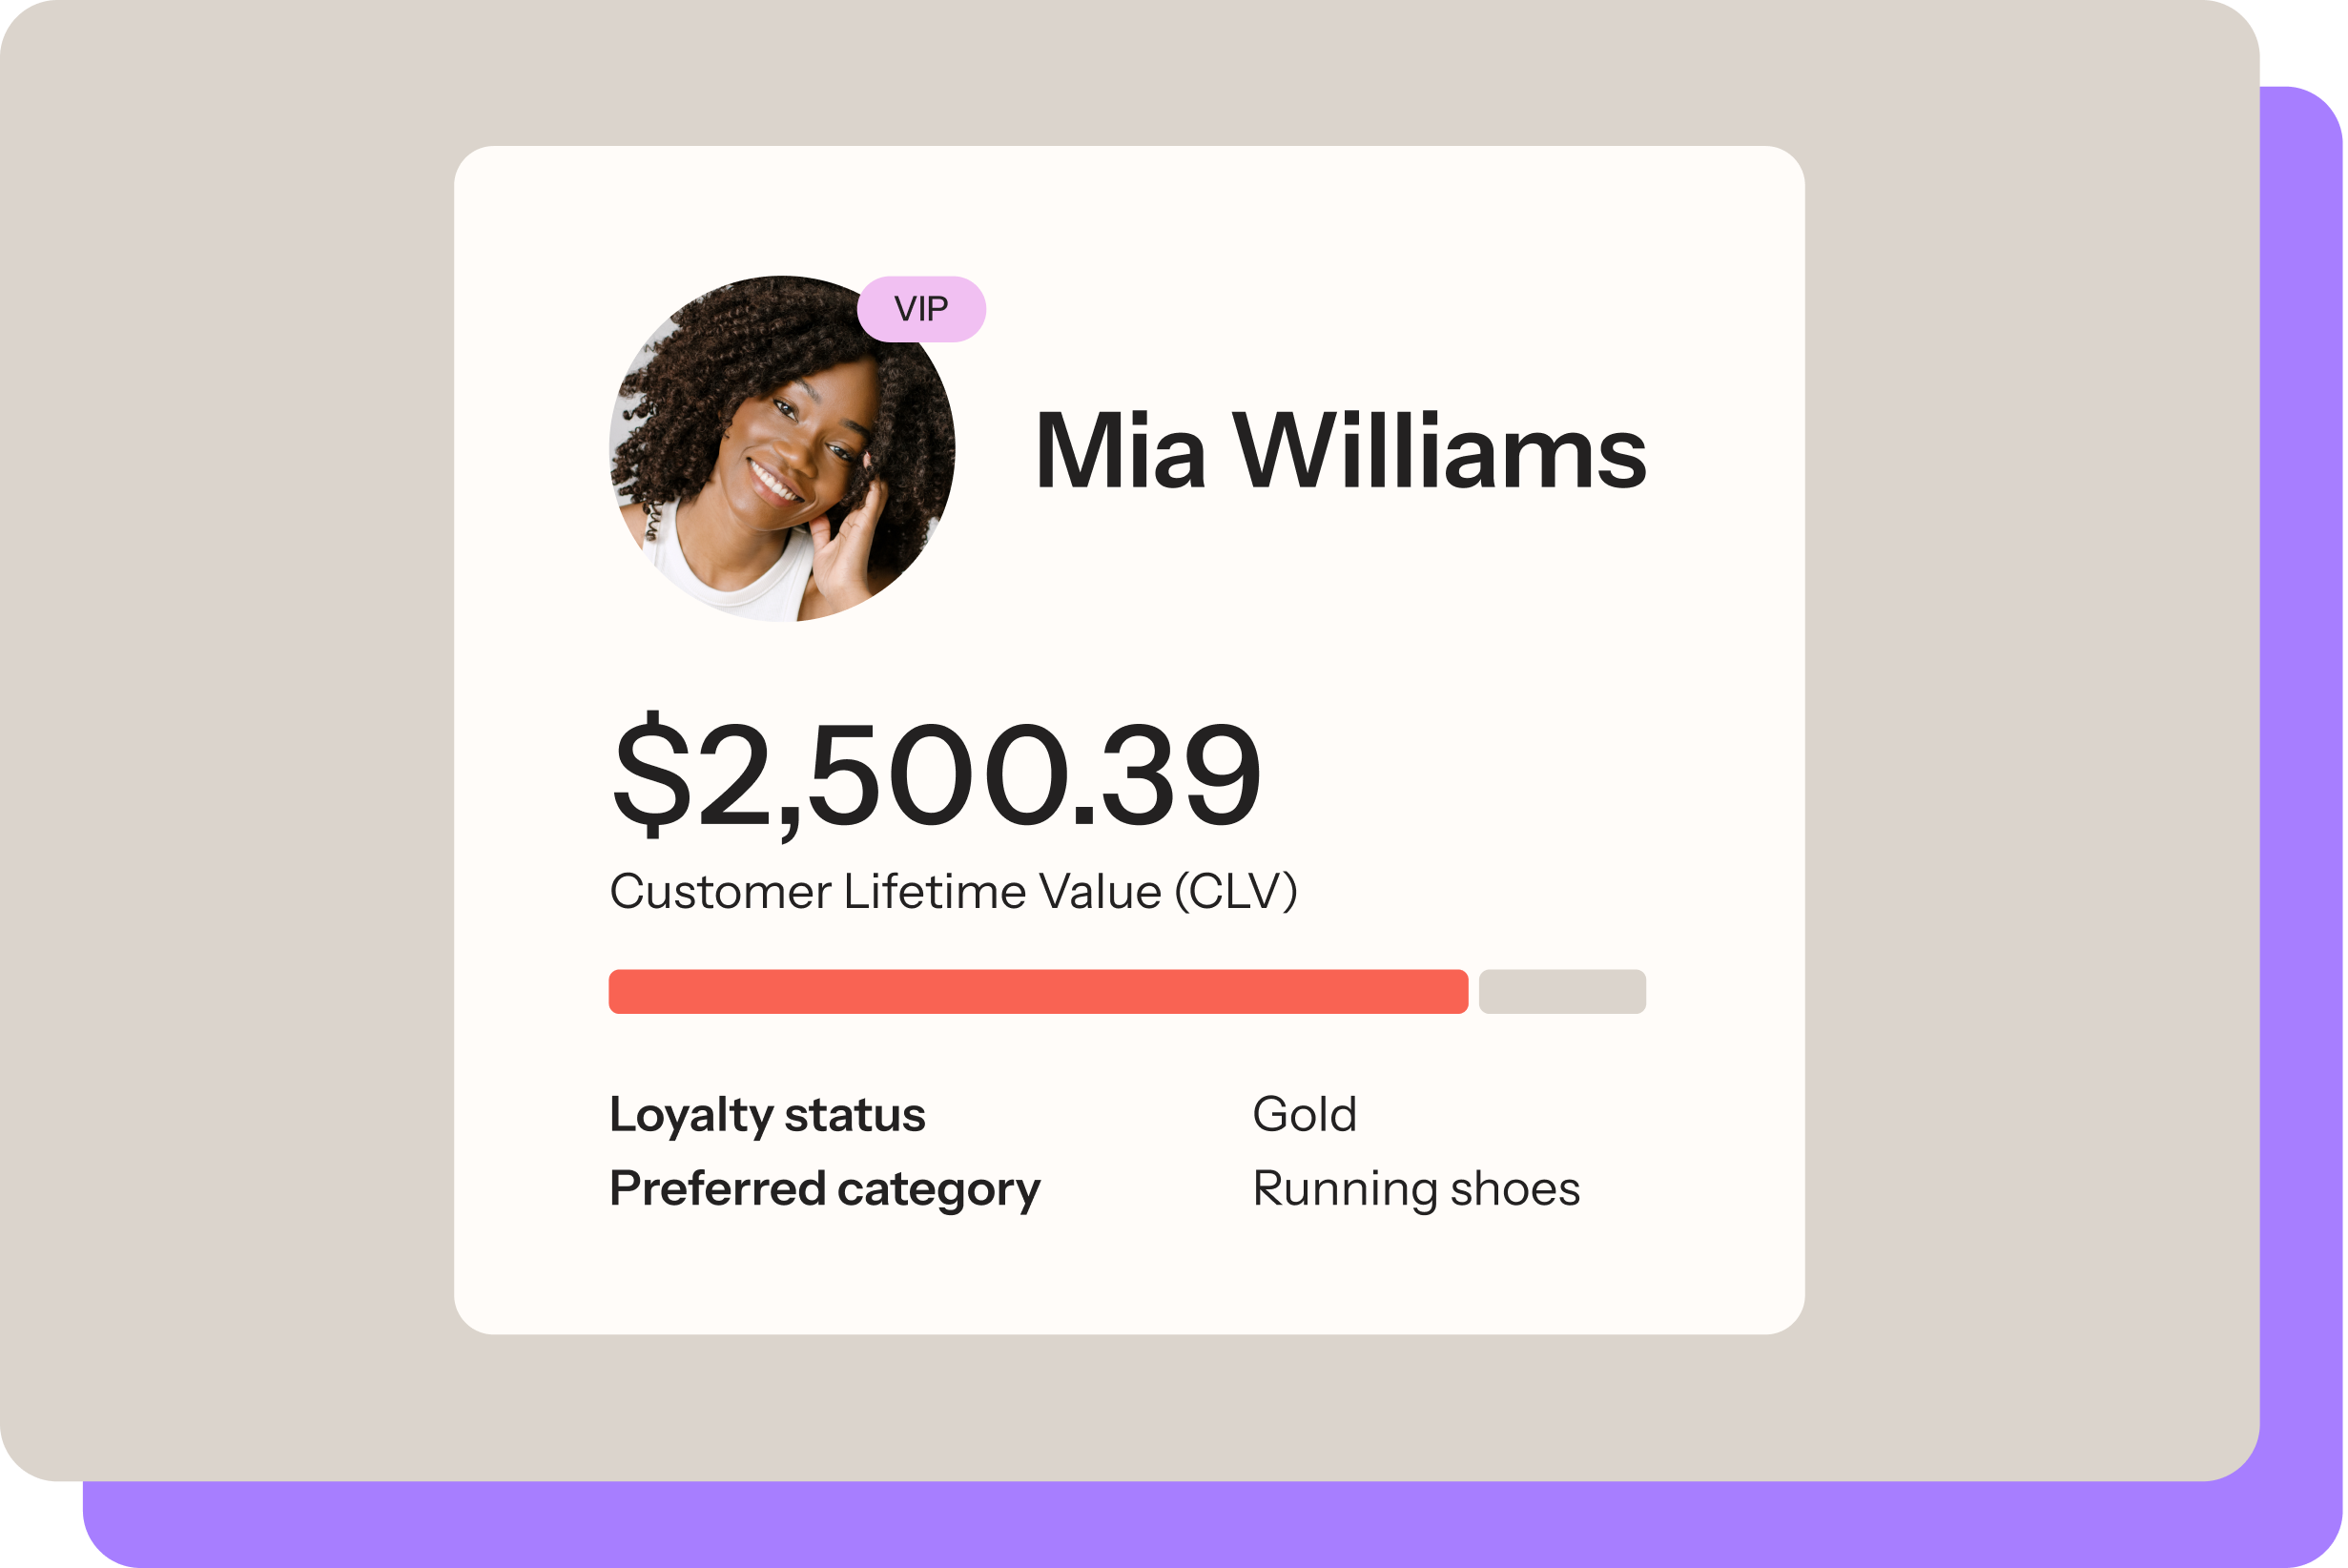This screenshot has width=2348, height=1568.
Task: Select the Preferred category label
Action: [x=825, y=1189]
